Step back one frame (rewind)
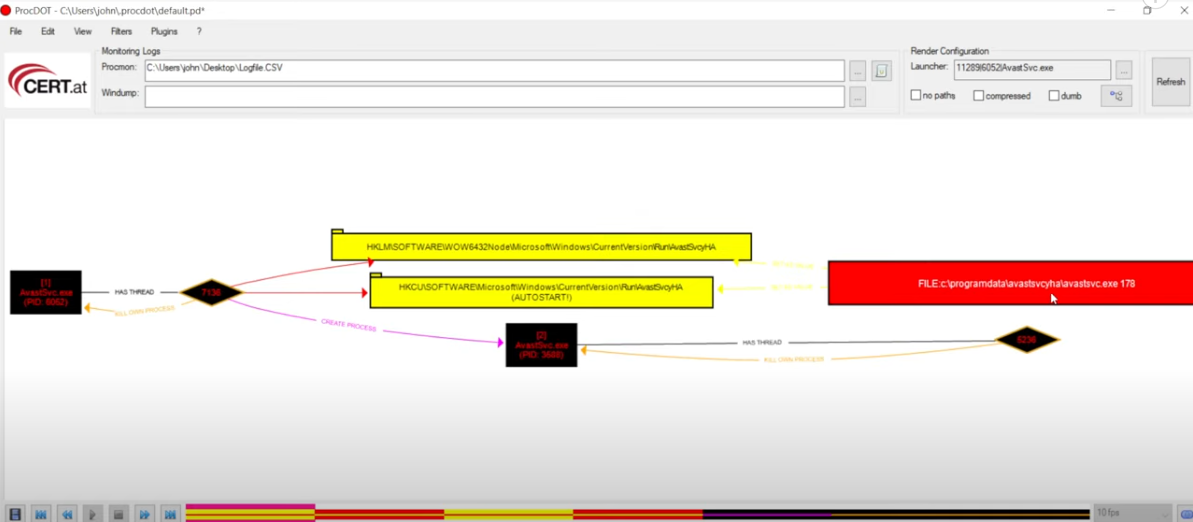The image size is (1193, 522). (x=67, y=514)
